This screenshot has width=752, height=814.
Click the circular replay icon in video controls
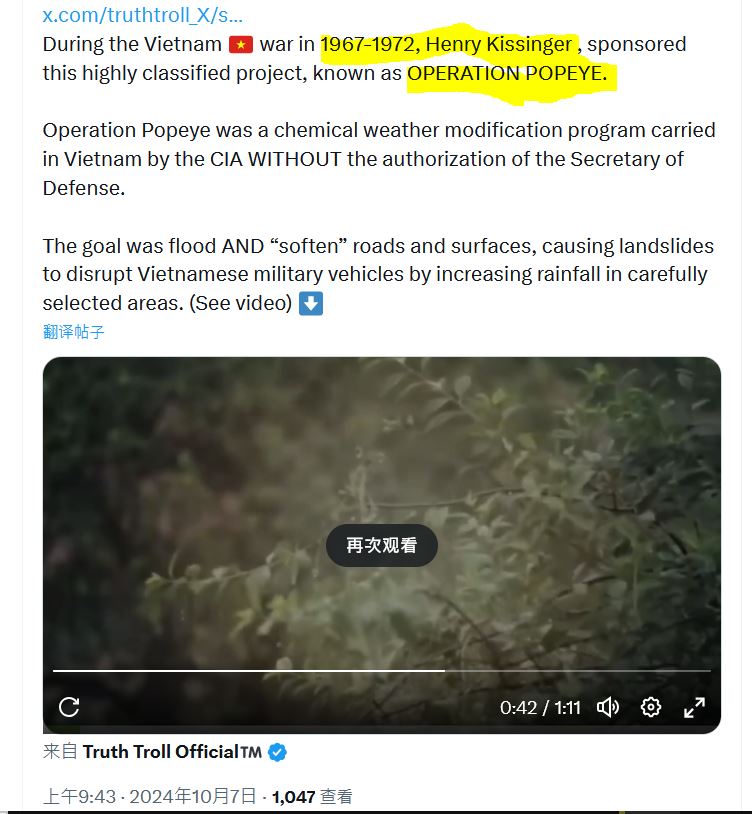[x=69, y=707]
